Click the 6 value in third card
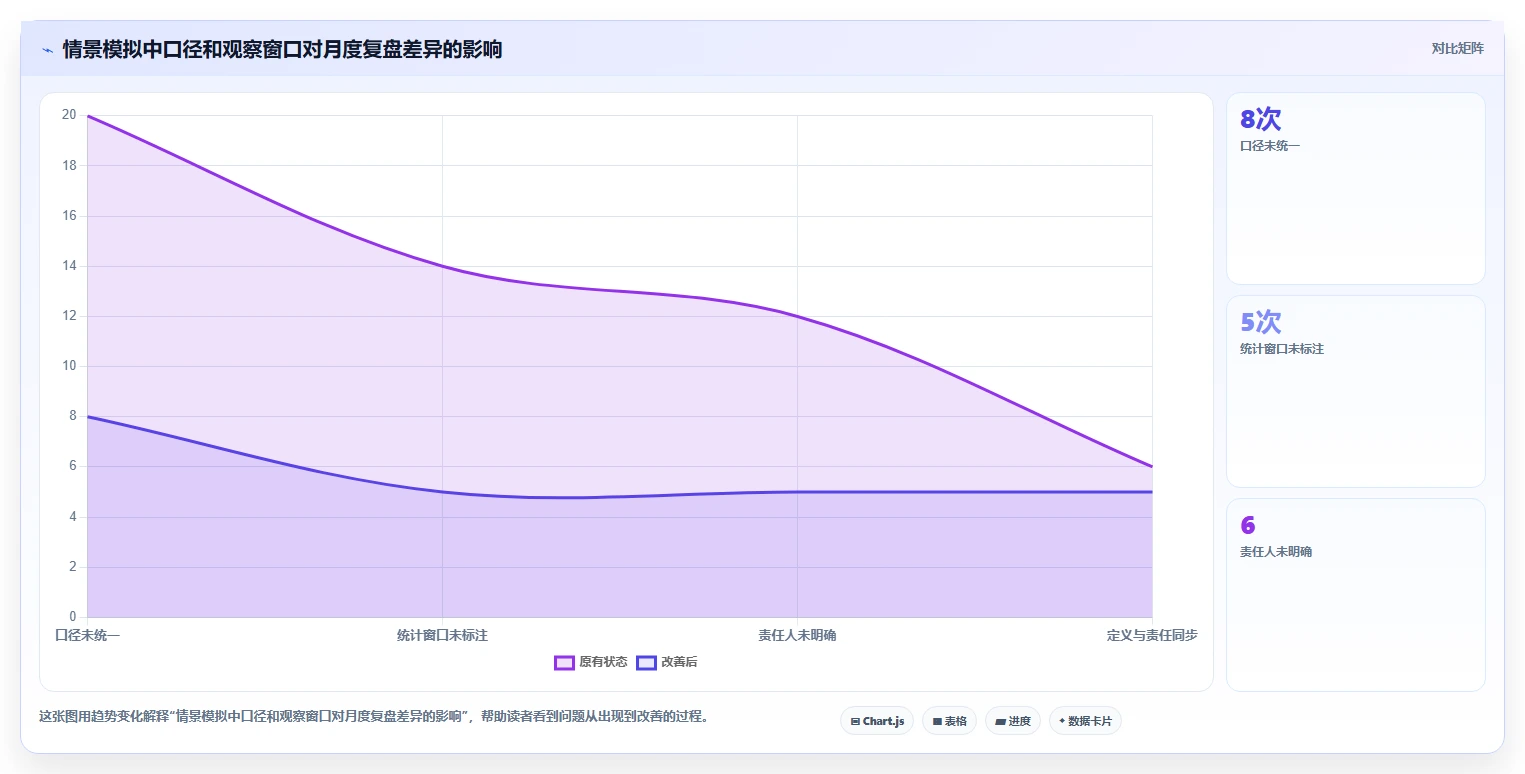The width and height of the screenshot is (1525, 774). (x=1247, y=525)
